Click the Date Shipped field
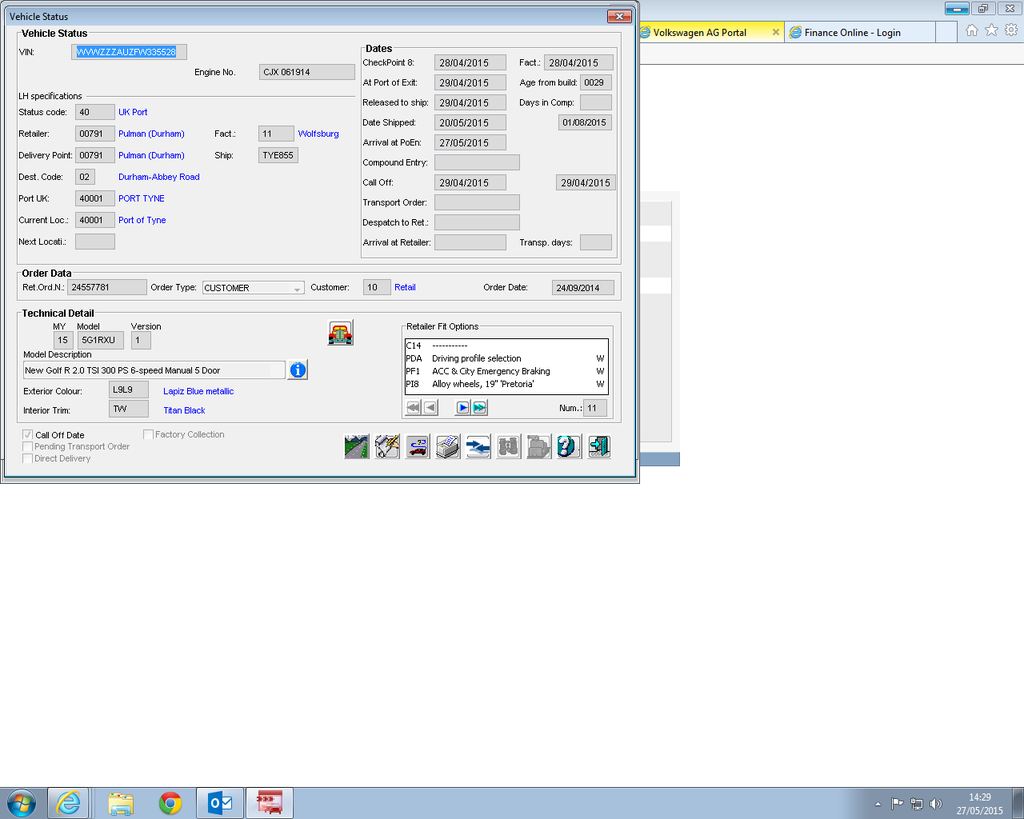 (470, 123)
